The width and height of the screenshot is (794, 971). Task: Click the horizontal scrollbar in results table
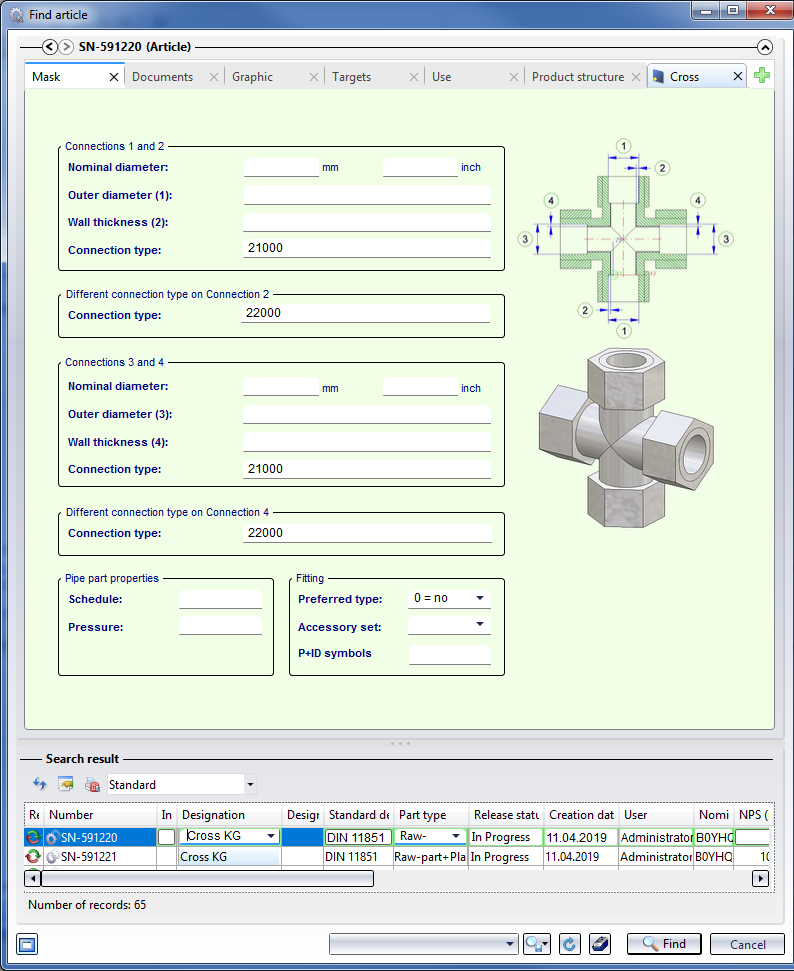coord(207,879)
